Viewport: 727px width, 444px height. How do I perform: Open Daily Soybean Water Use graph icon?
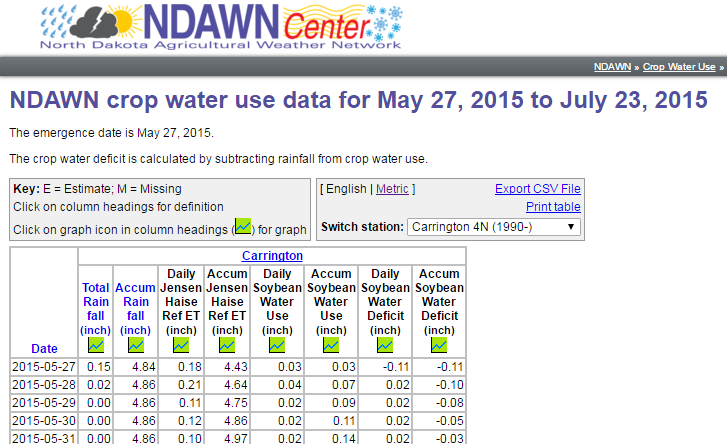tap(277, 345)
